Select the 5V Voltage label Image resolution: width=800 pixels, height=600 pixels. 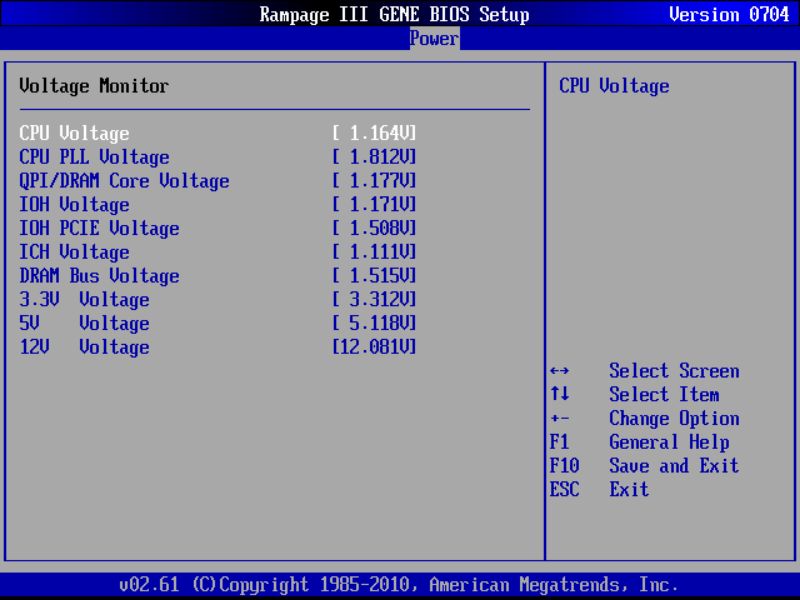click(85, 323)
